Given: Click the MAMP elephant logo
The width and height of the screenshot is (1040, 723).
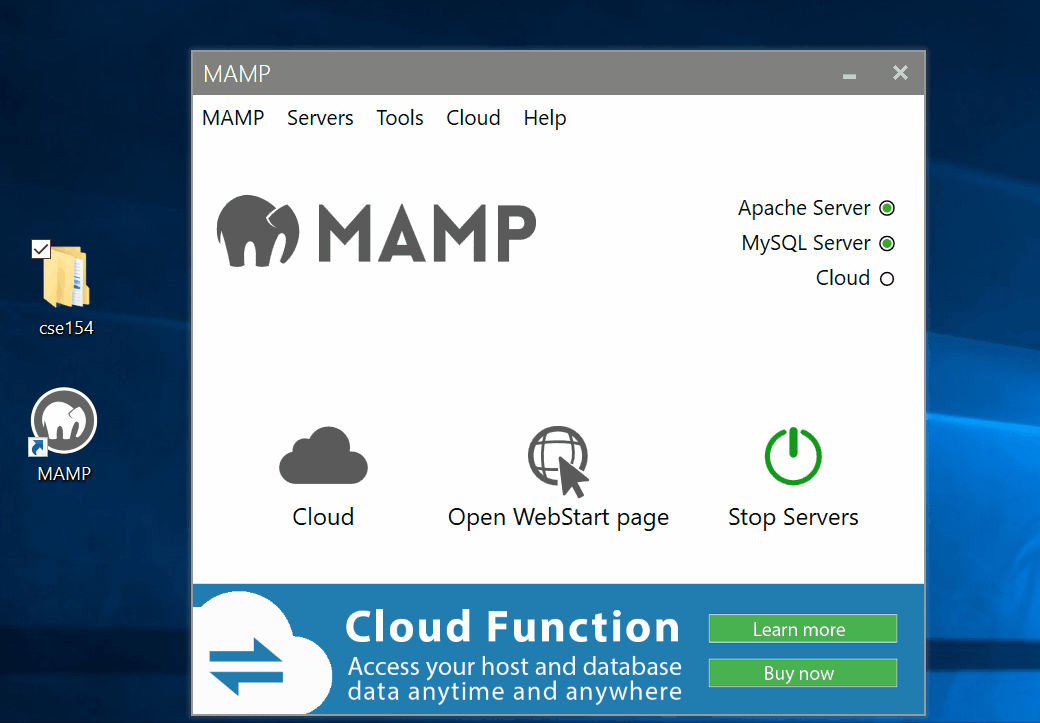Looking at the screenshot, I should tap(258, 231).
